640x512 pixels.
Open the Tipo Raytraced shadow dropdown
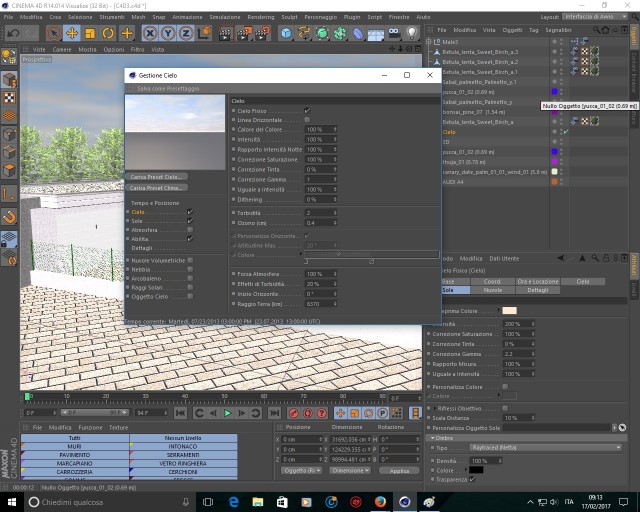click(546, 448)
